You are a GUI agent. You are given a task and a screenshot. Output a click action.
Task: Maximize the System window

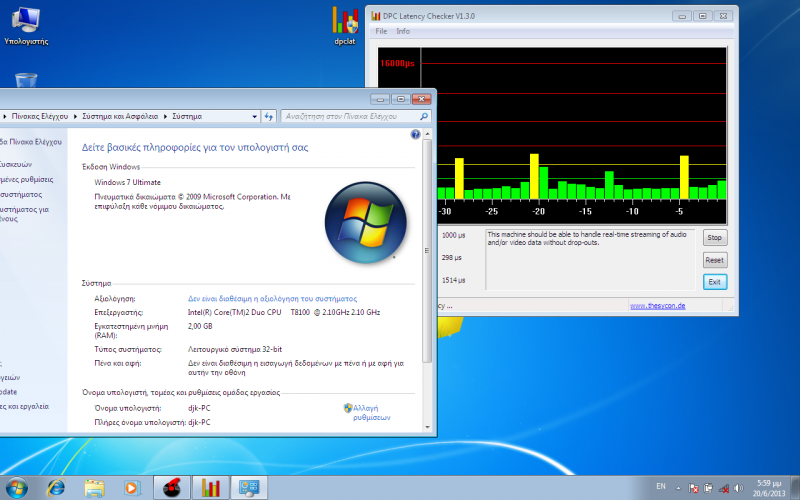click(401, 99)
